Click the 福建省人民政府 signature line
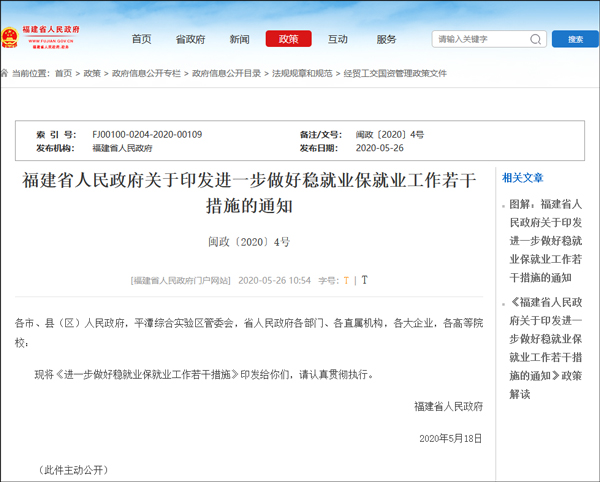 448,406
